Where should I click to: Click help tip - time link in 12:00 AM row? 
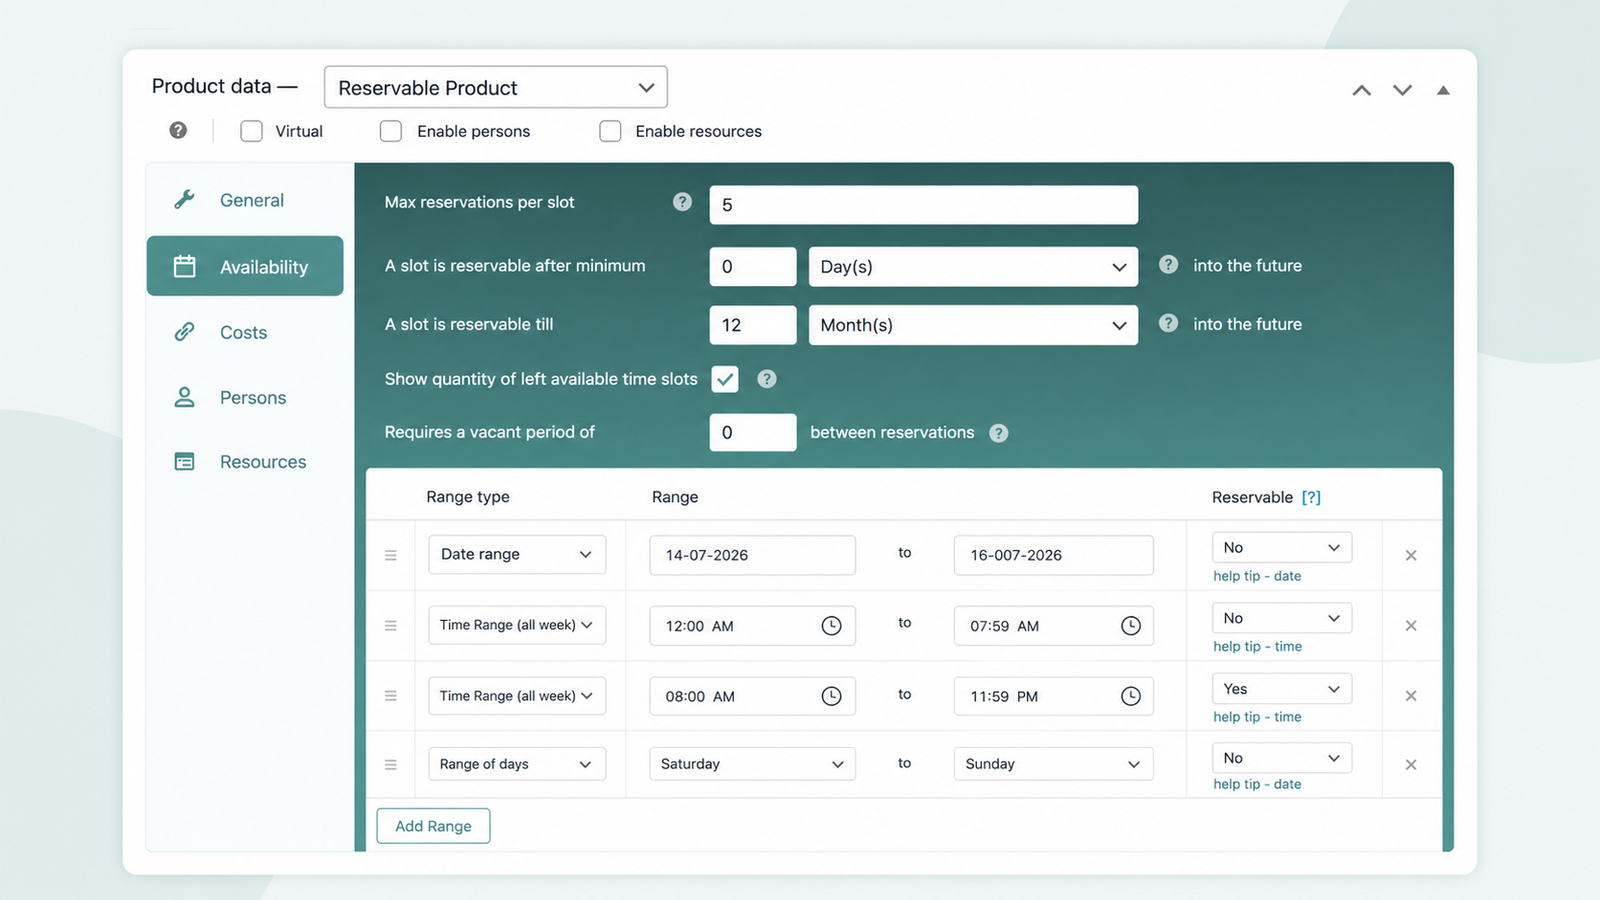pos(1257,647)
